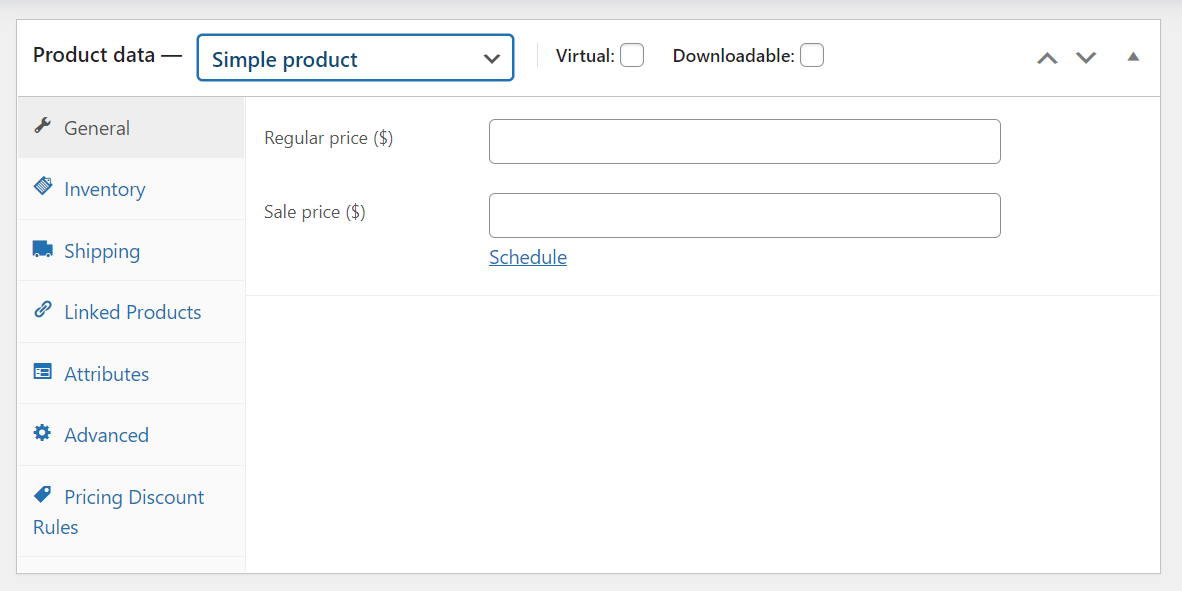Click the Inventory tag icon
The height and width of the screenshot is (591, 1182).
(42, 187)
